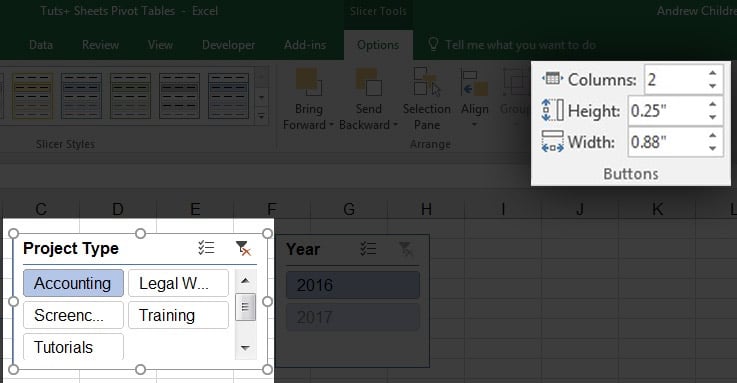Decrease the Columns count stepper

point(713,86)
